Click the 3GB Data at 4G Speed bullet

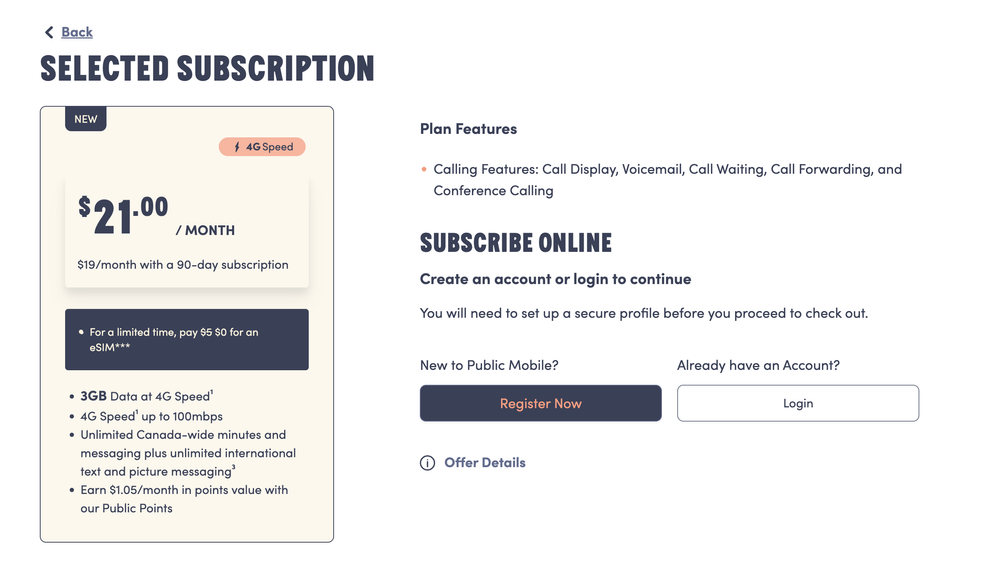[146, 396]
